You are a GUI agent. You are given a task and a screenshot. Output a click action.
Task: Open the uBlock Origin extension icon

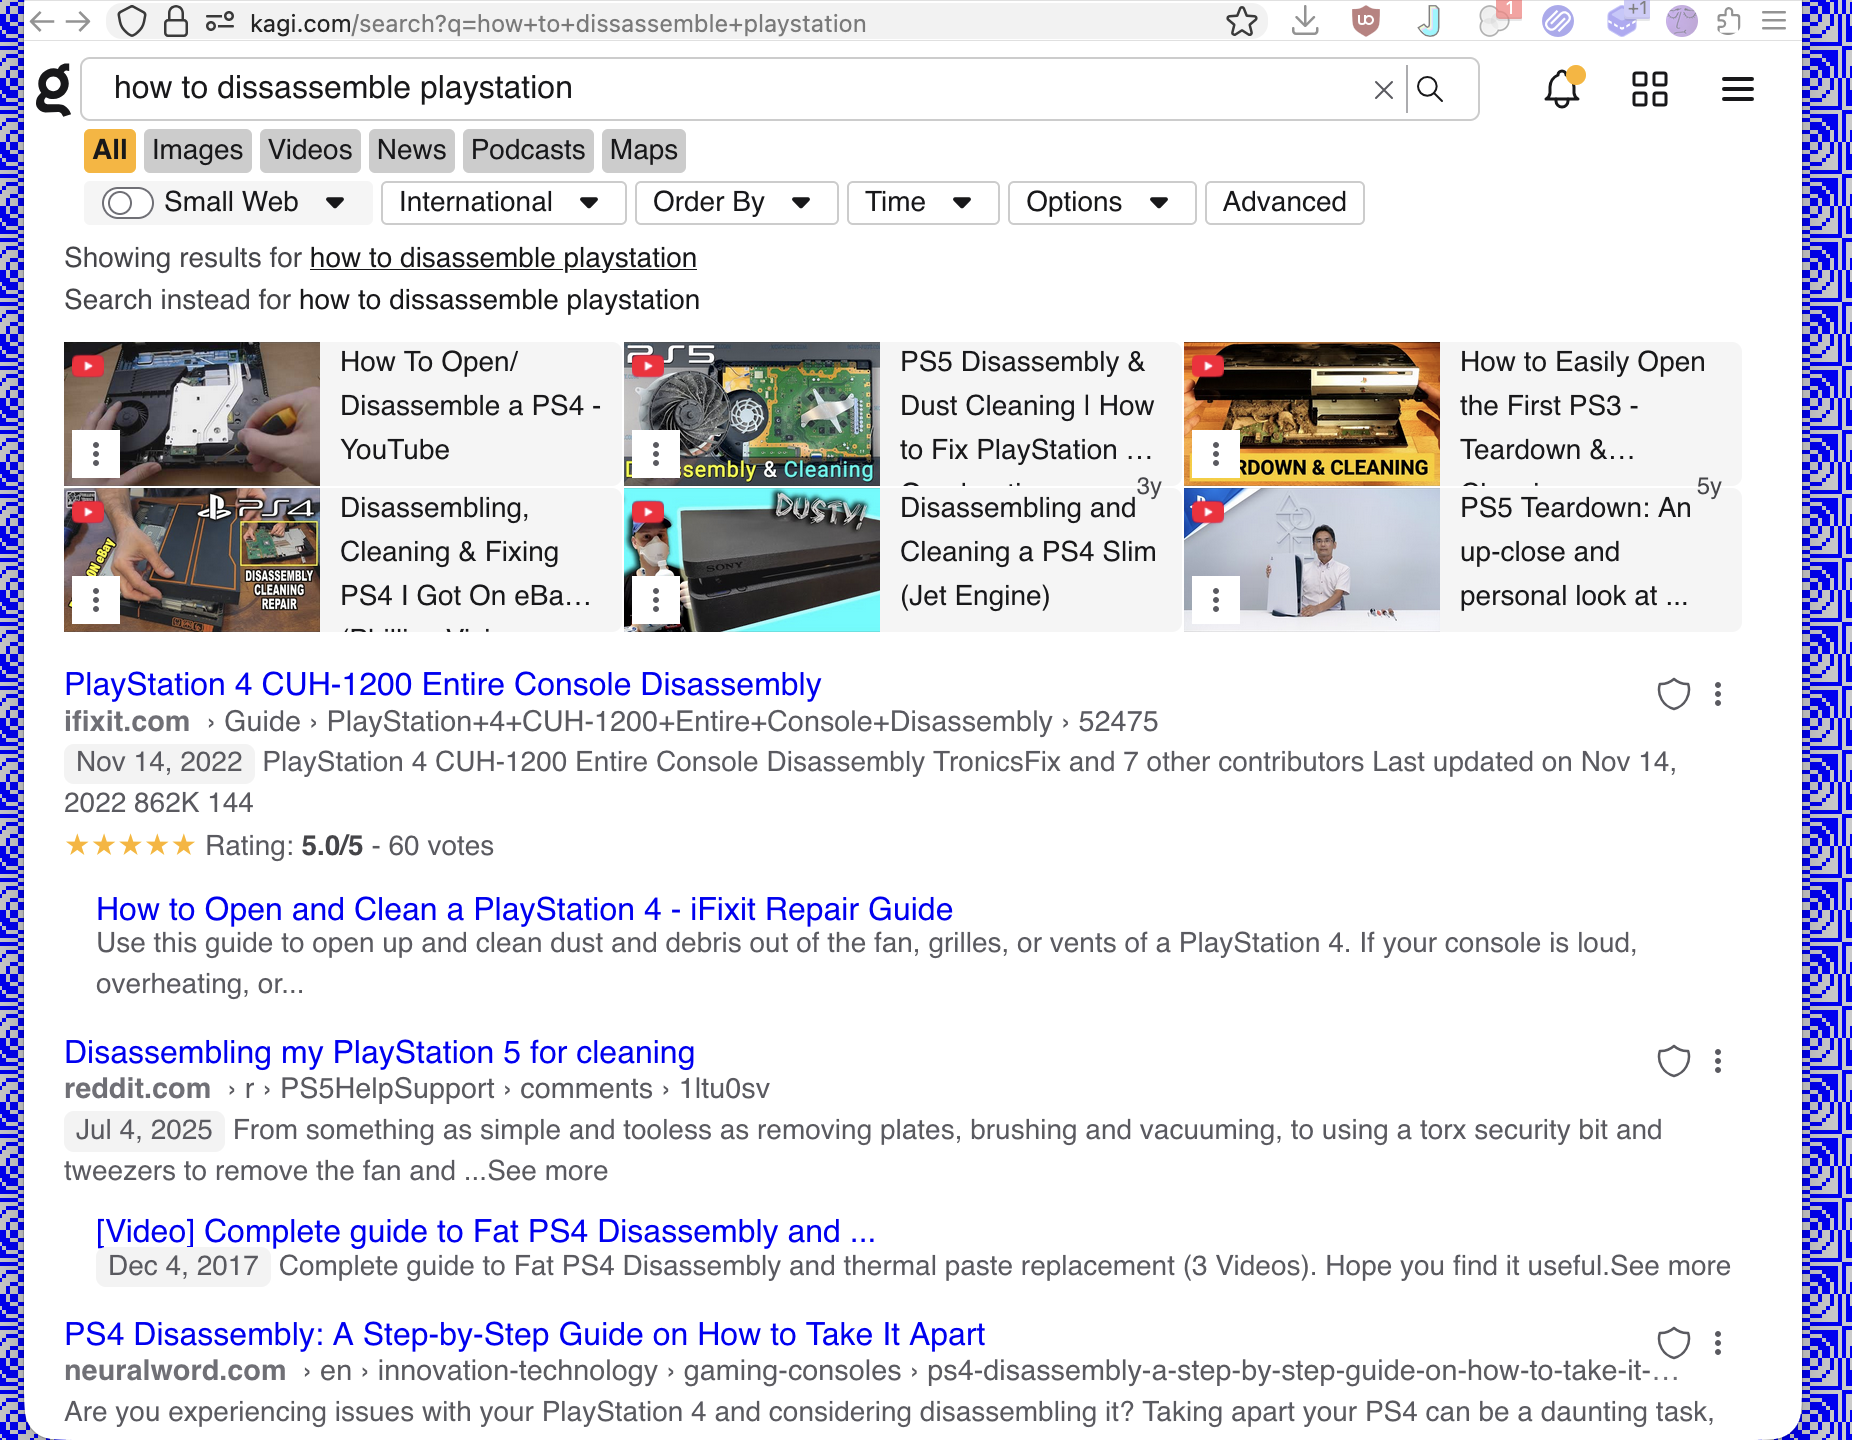point(1366,22)
